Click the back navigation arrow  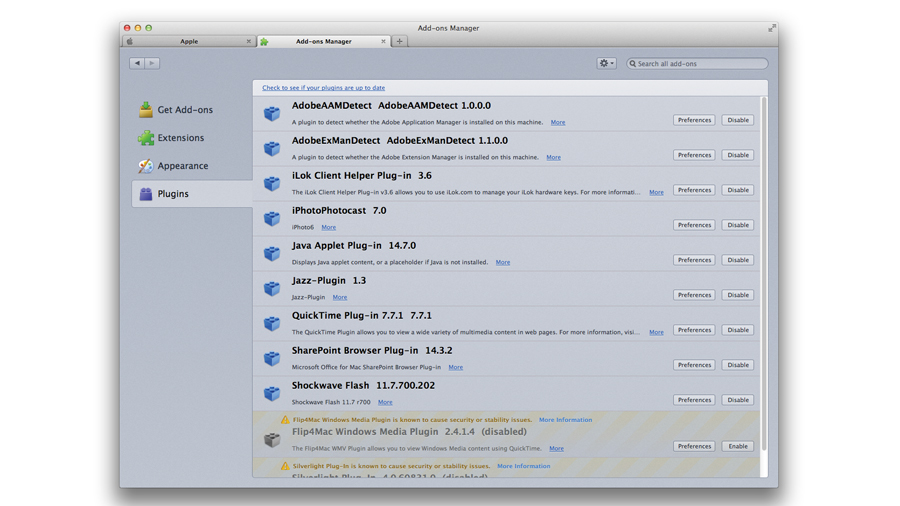click(137, 63)
